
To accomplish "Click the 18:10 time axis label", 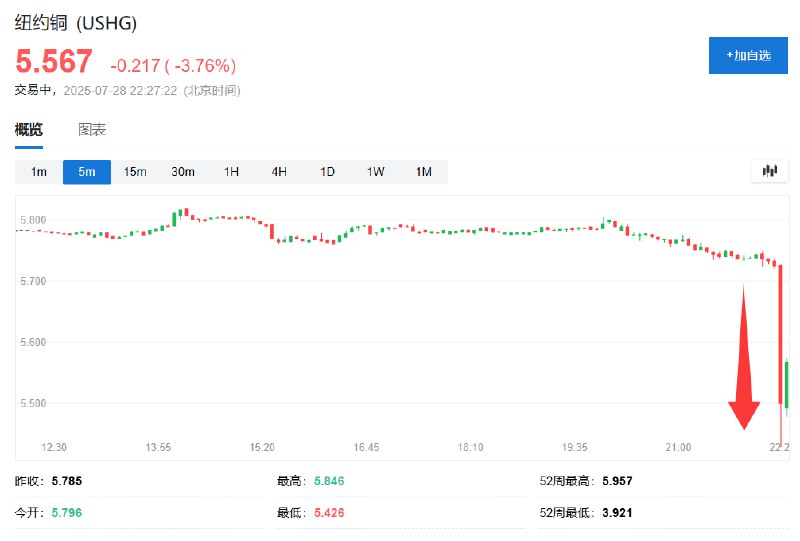I will click(470, 447).
